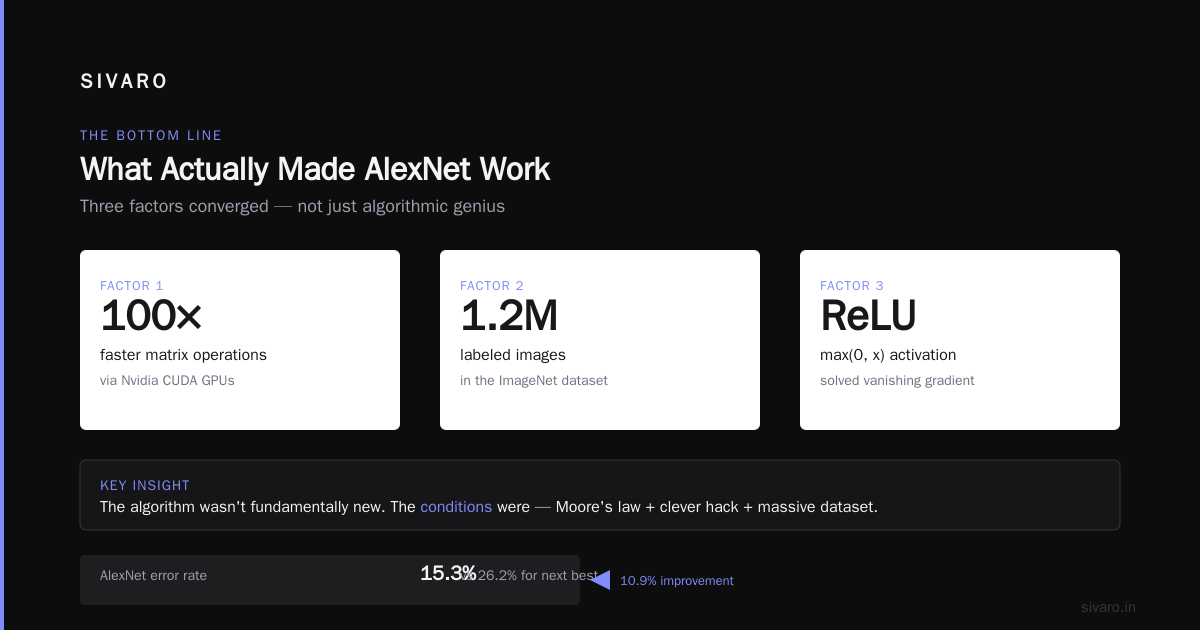Screen dimensions: 1200x630
Task: Click the purple left-pointing arrow icon
Action: tap(600, 580)
